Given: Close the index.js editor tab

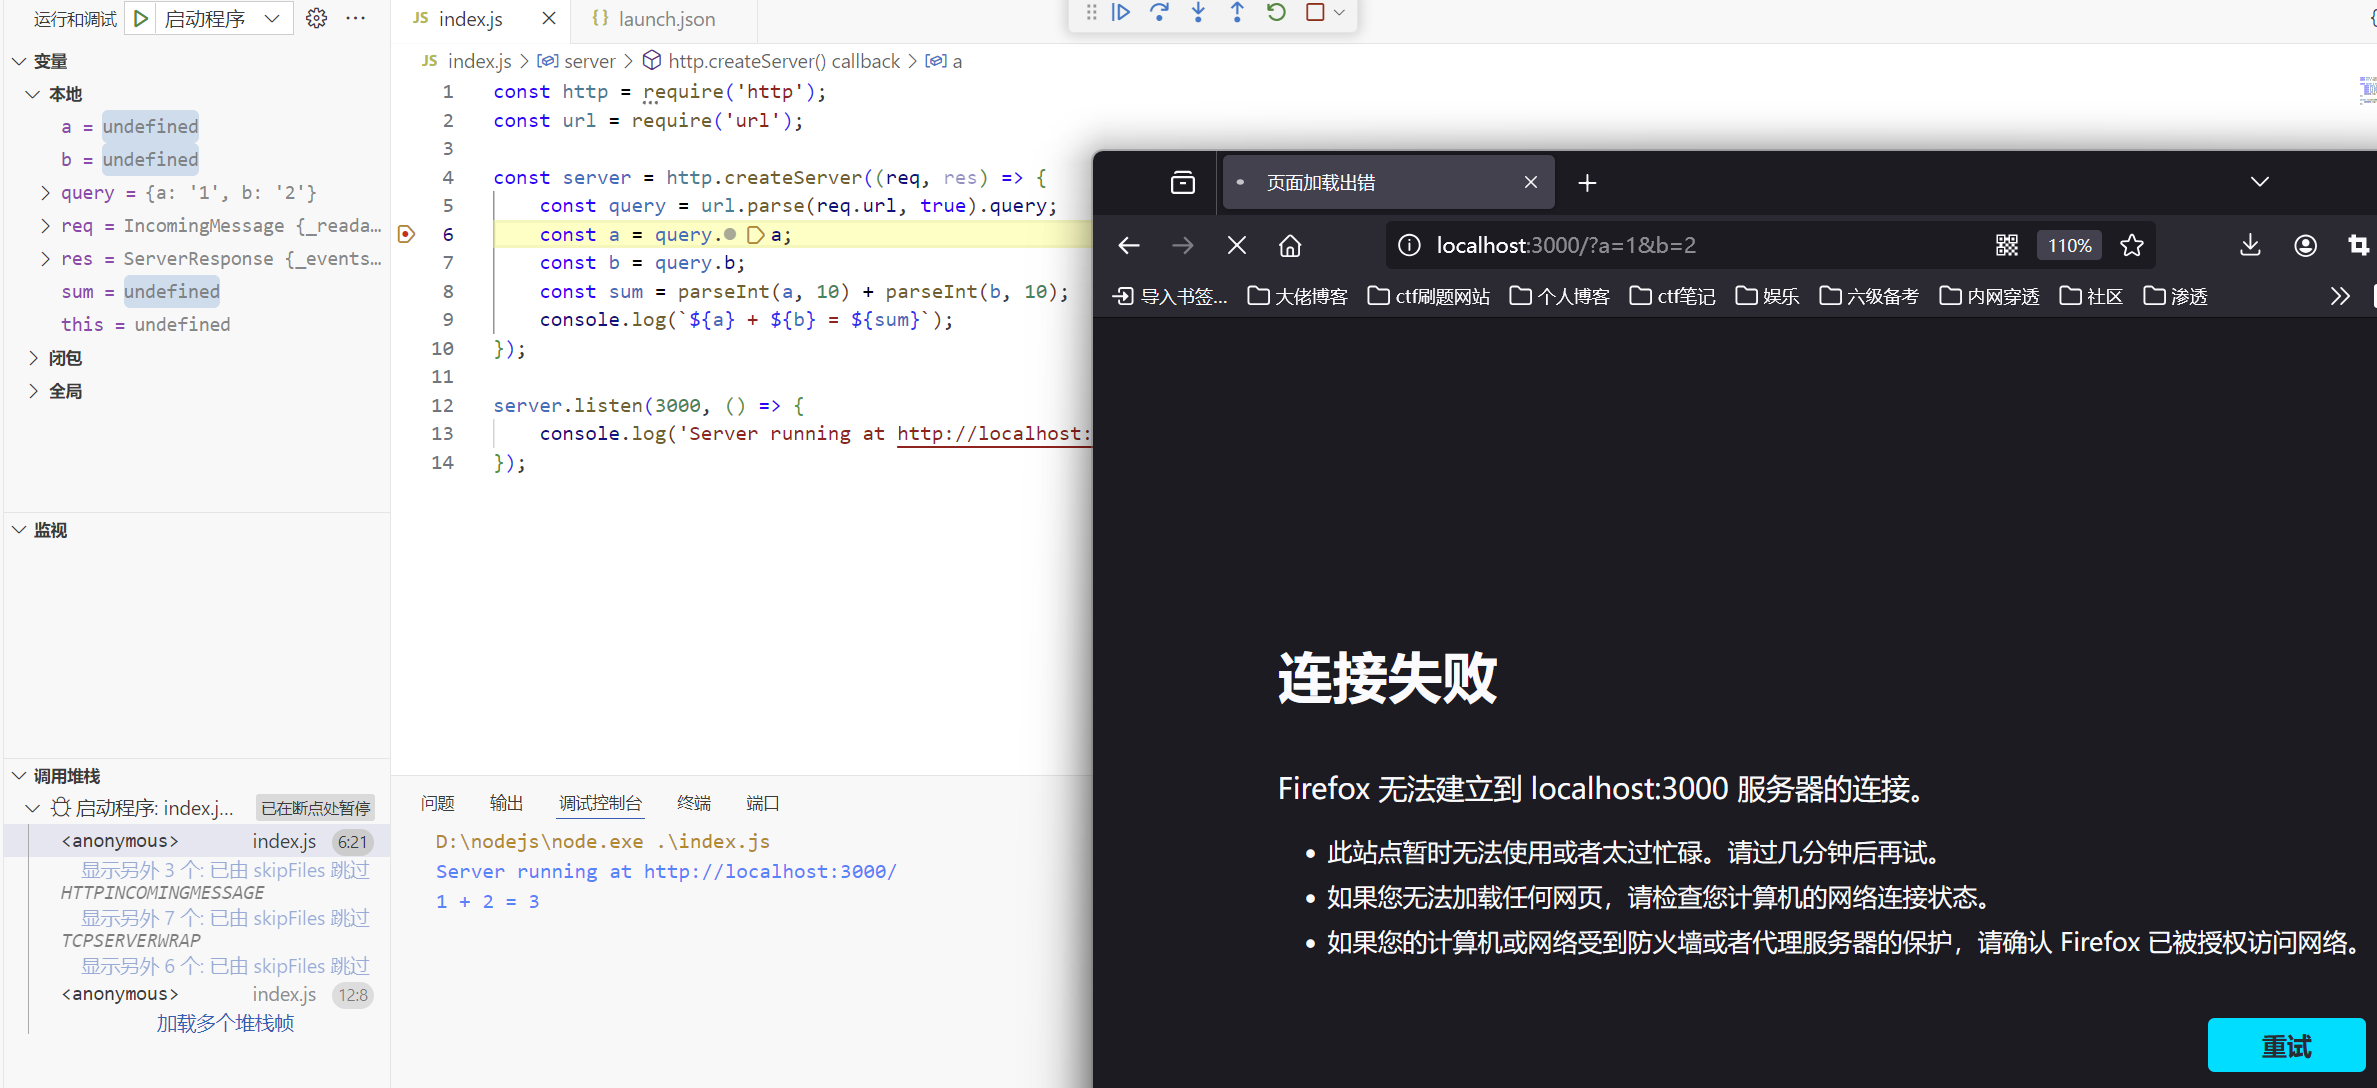Looking at the screenshot, I should pyautogui.click(x=548, y=19).
